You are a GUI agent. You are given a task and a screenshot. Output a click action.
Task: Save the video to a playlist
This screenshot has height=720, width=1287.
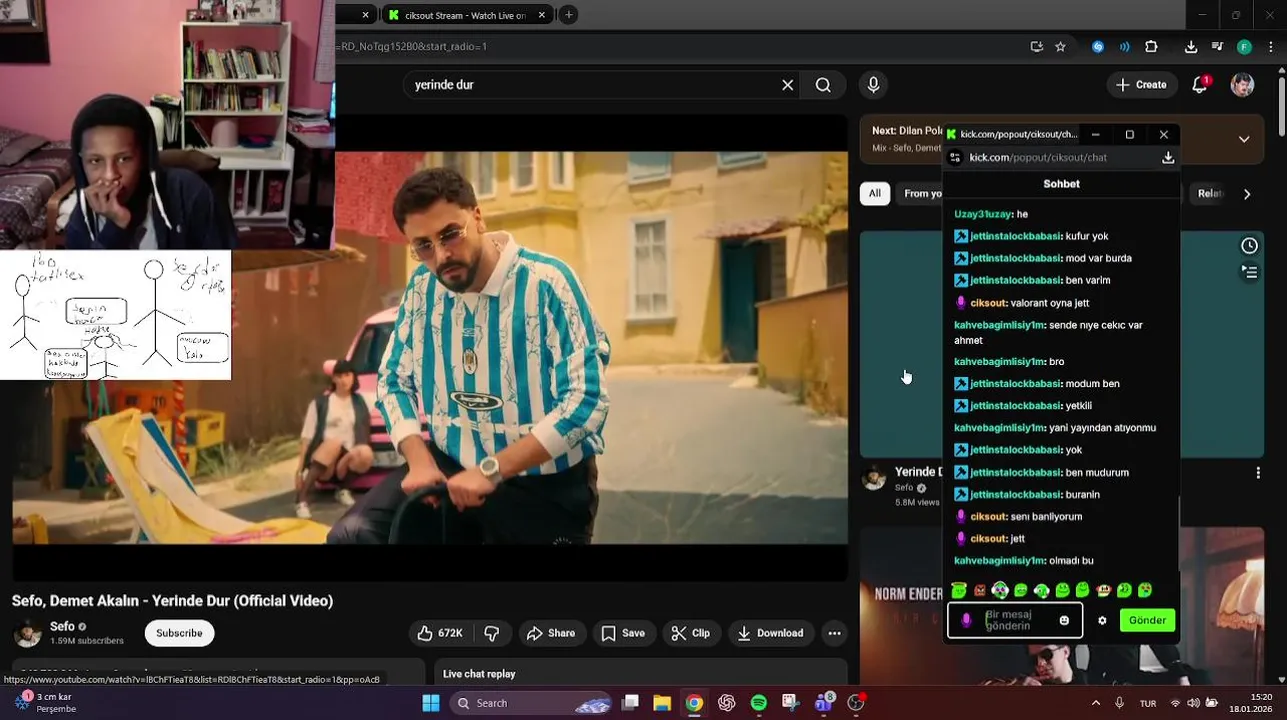coord(623,633)
